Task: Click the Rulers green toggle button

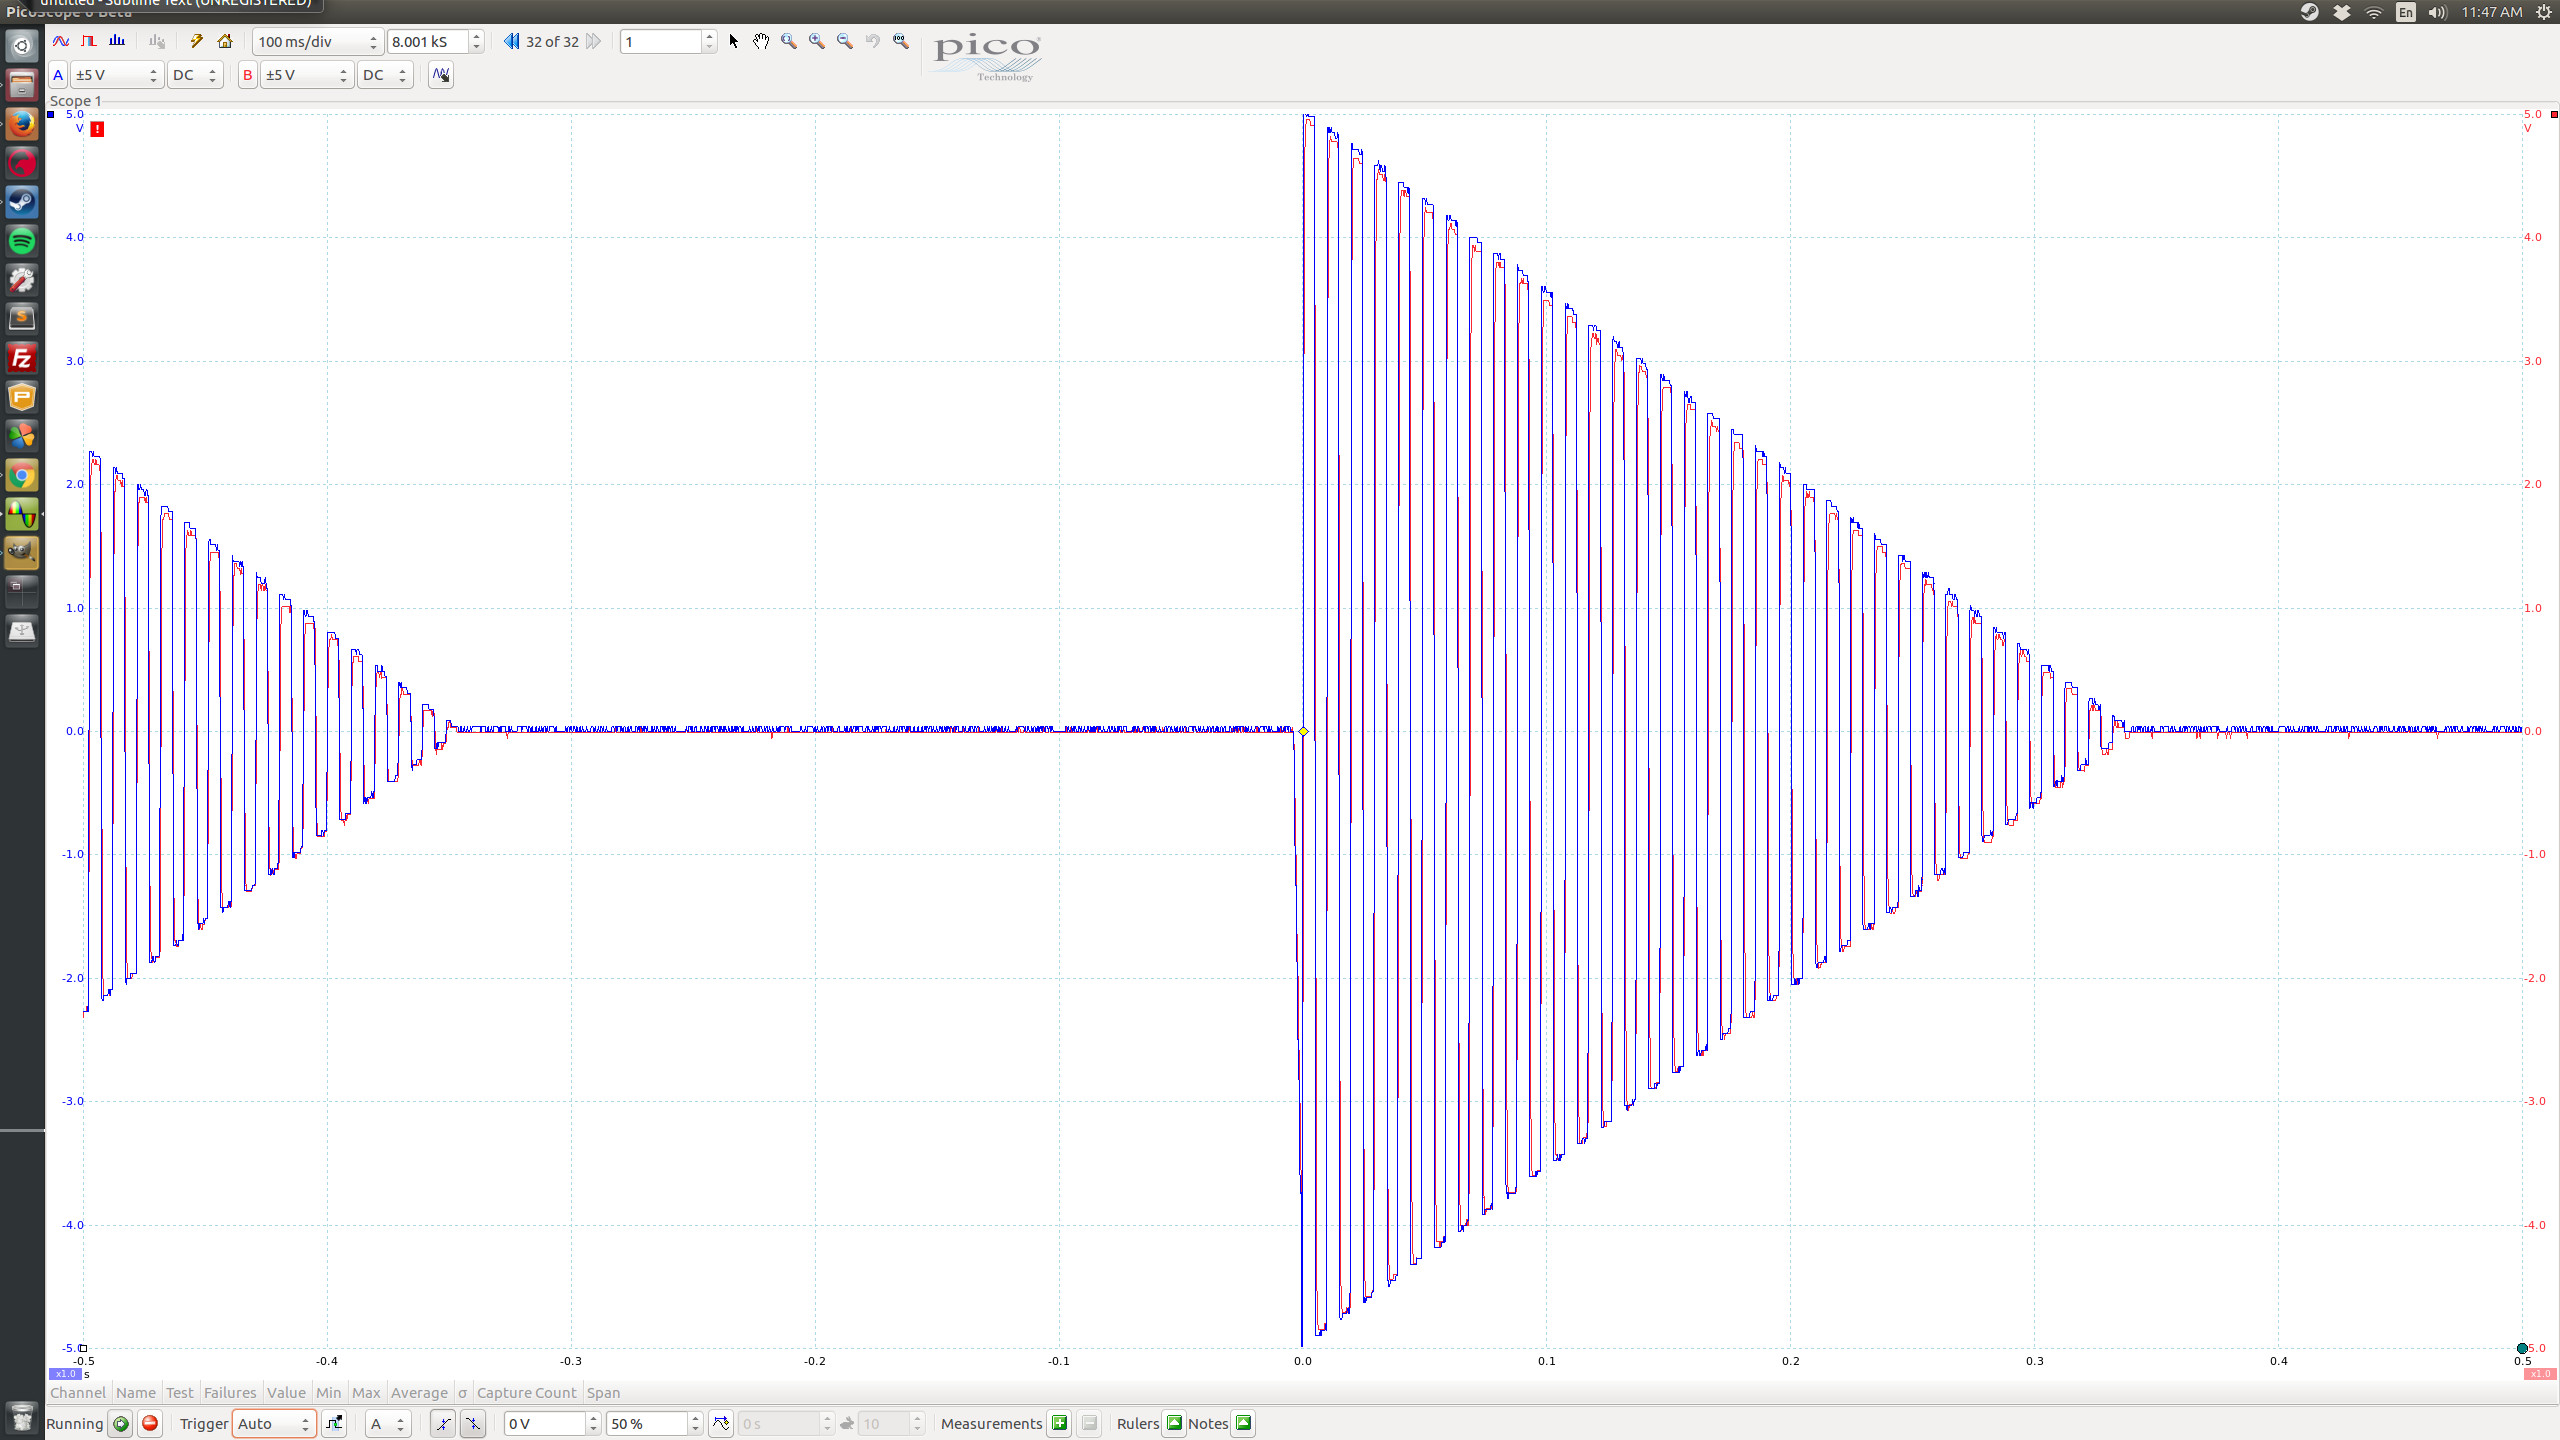Action: [x=1175, y=1423]
